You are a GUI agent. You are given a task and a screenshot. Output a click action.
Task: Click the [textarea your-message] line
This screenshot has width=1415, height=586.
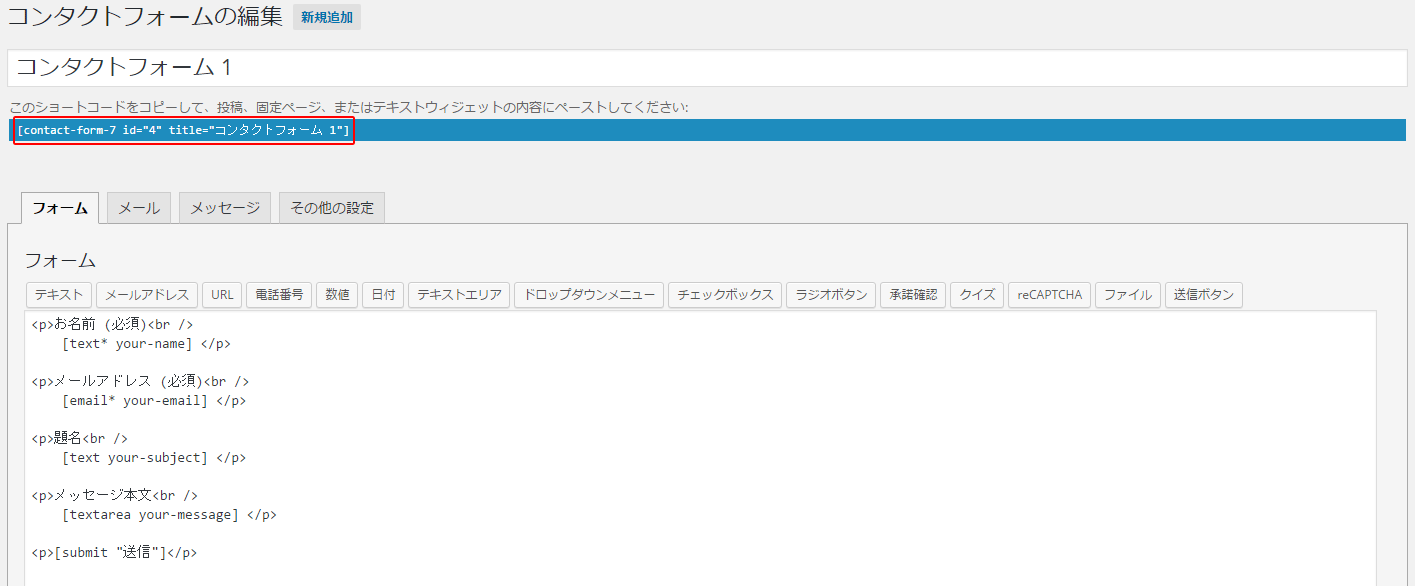point(169,515)
